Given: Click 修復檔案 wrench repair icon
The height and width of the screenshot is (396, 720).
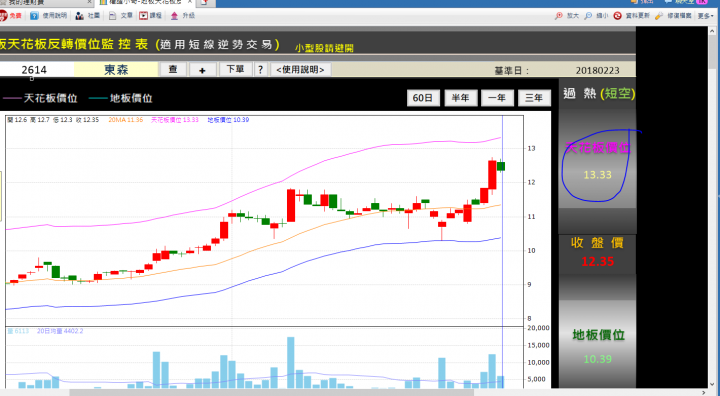Looking at the screenshot, I should pyautogui.click(x=659, y=16).
